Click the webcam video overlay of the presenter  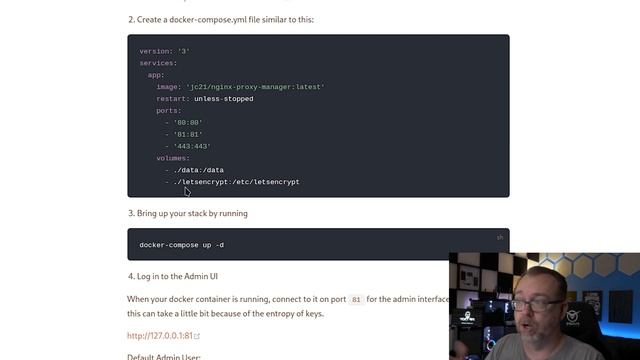544,306
